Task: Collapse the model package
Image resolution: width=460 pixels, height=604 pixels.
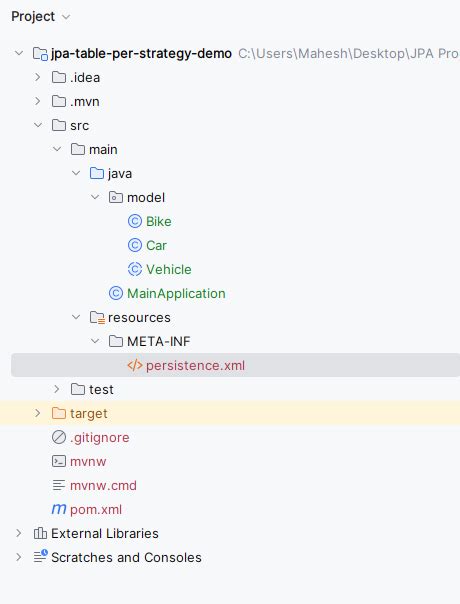Action: pos(95,197)
